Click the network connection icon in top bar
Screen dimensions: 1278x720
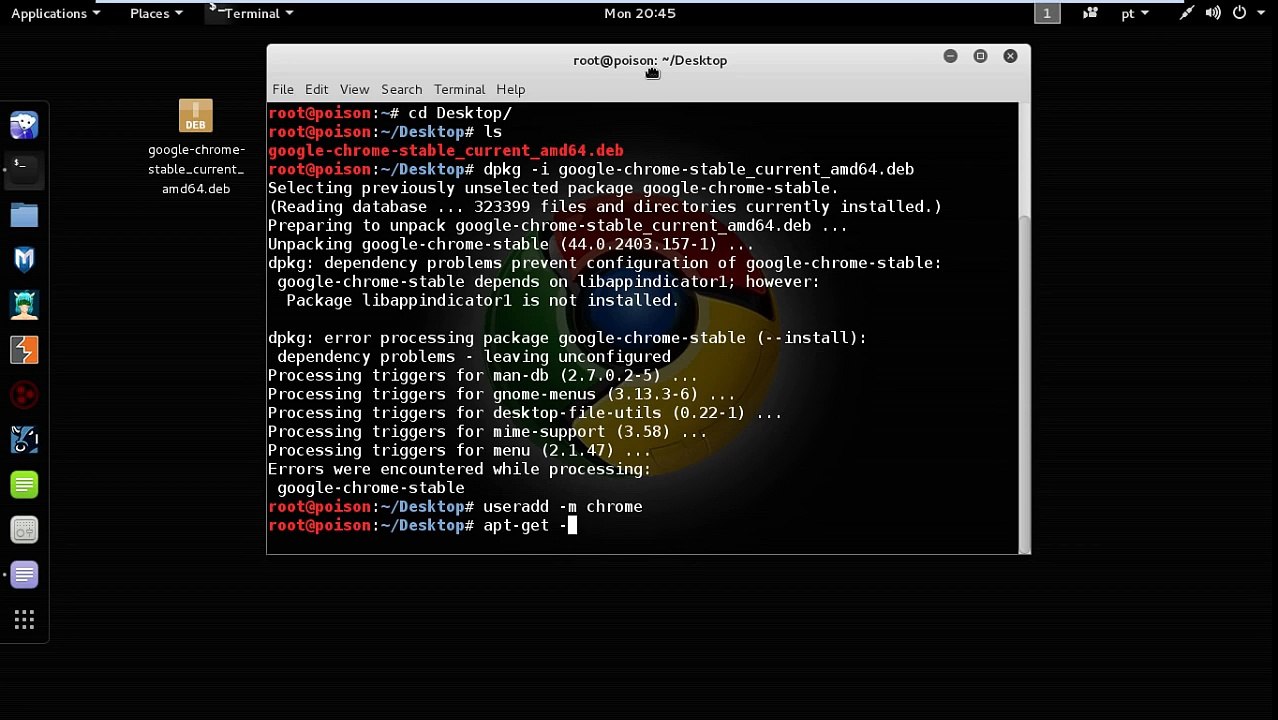pyautogui.click(x=1186, y=13)
